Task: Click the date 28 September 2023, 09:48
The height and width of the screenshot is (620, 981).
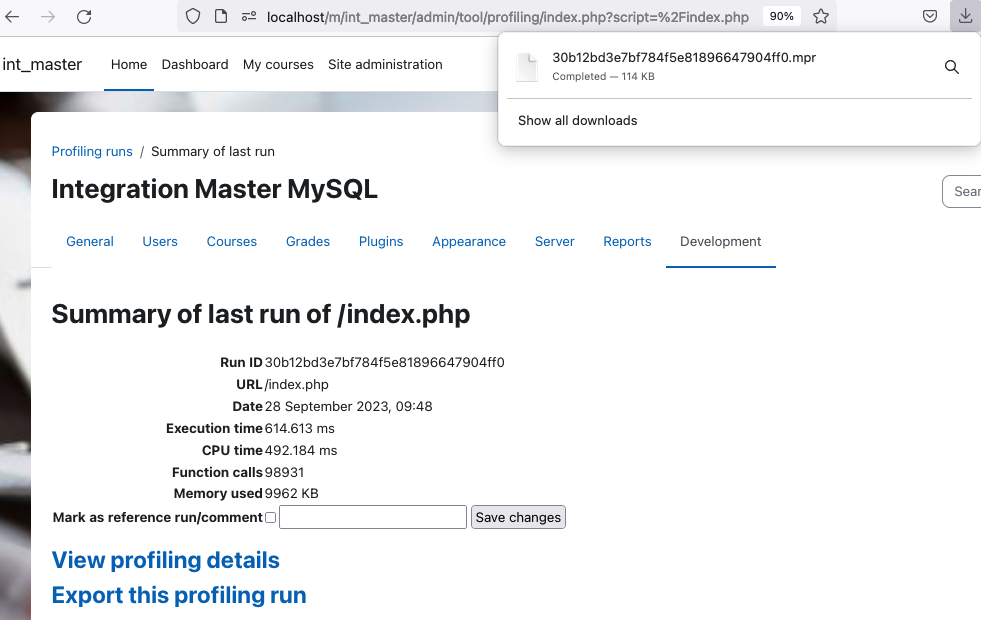Action: (348, 407)
